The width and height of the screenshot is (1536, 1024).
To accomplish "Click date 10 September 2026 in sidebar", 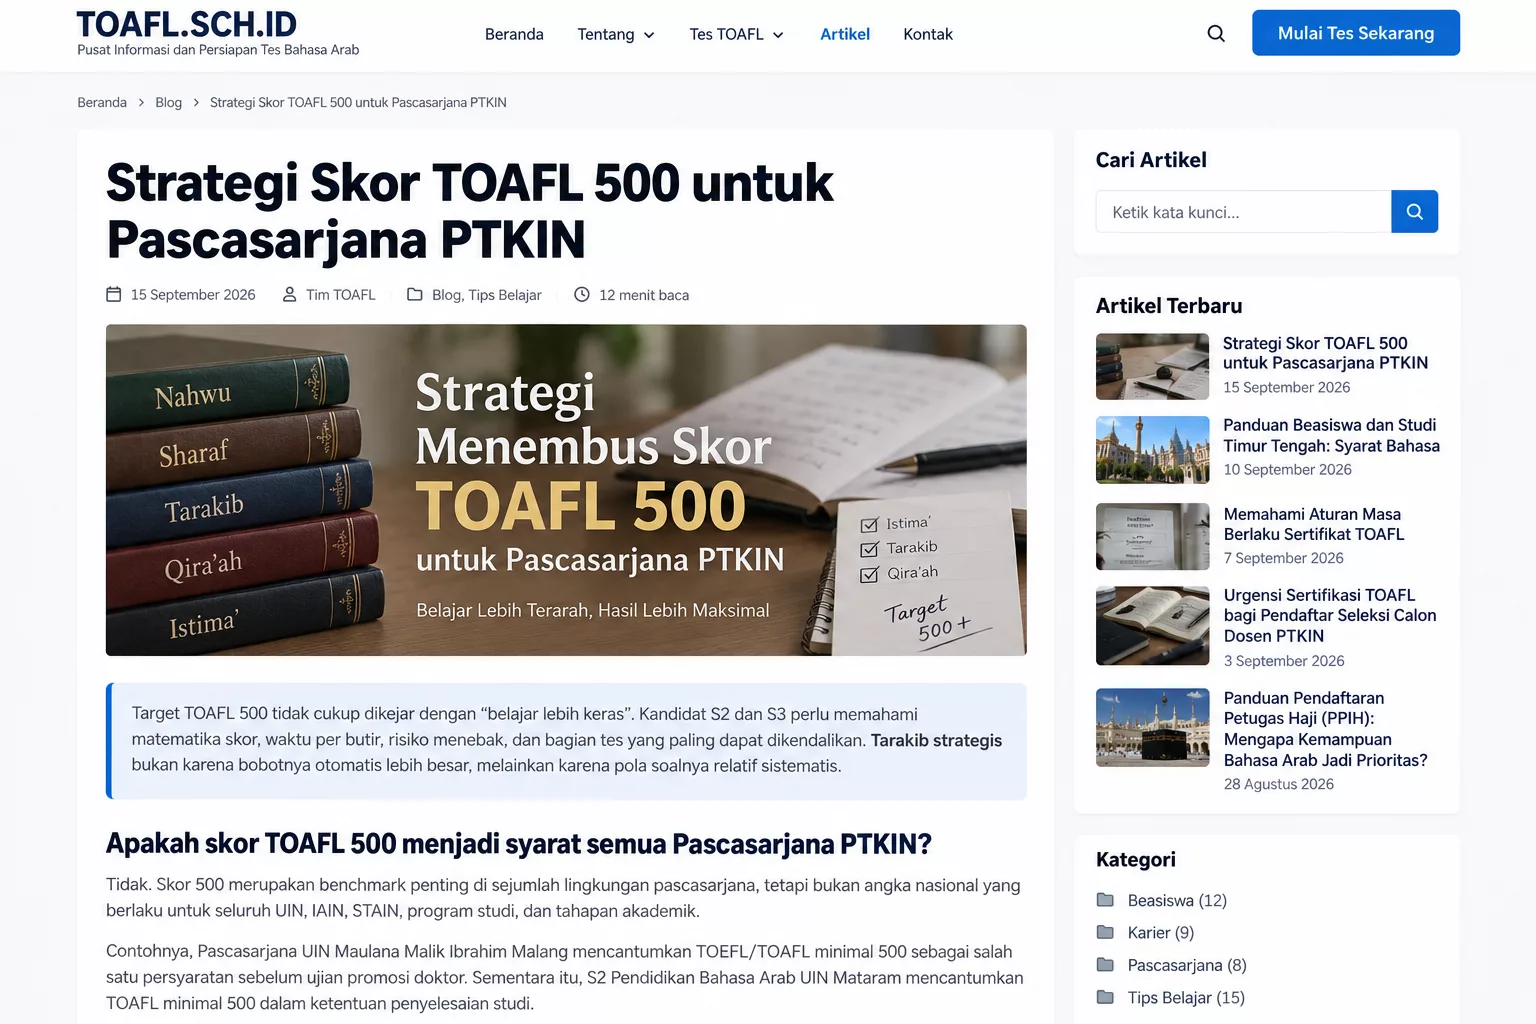I will [1287, 470].
